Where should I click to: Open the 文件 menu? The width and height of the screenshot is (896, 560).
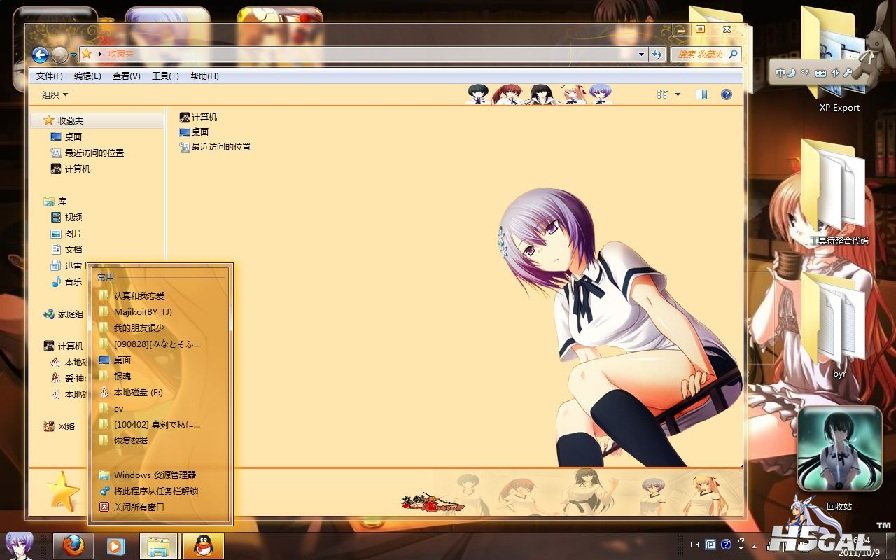(49, 76)
